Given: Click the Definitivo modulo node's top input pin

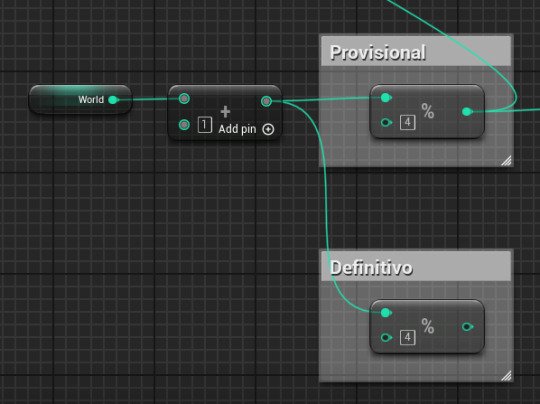Looking at the screenshot, I should [386, 313].
